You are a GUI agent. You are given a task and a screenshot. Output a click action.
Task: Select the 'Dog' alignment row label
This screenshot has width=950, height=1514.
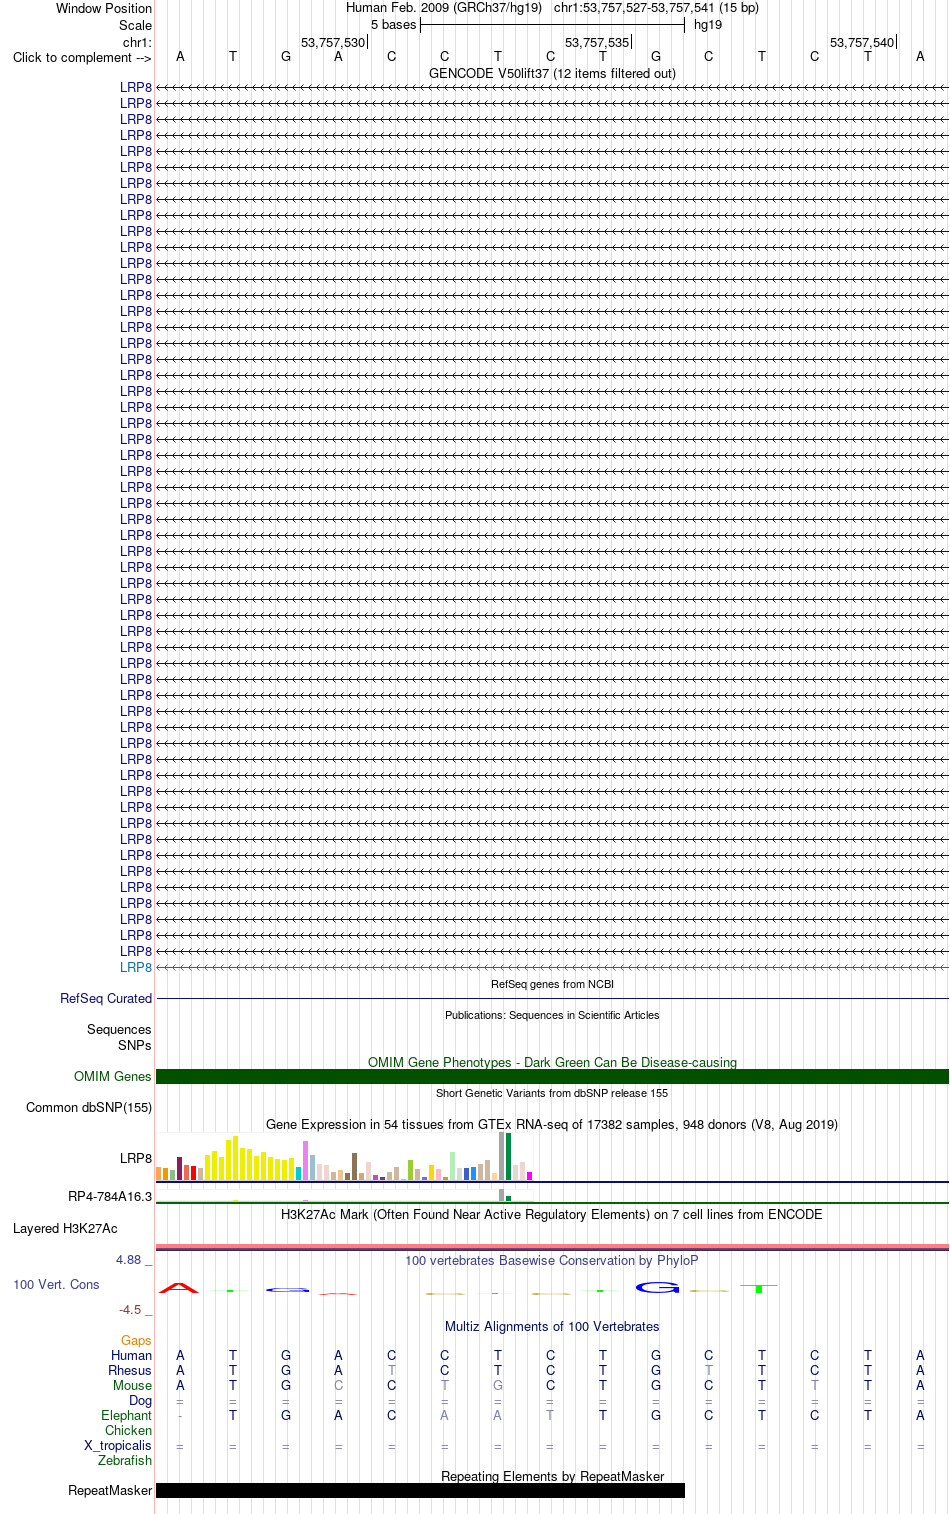[141, 1400]
